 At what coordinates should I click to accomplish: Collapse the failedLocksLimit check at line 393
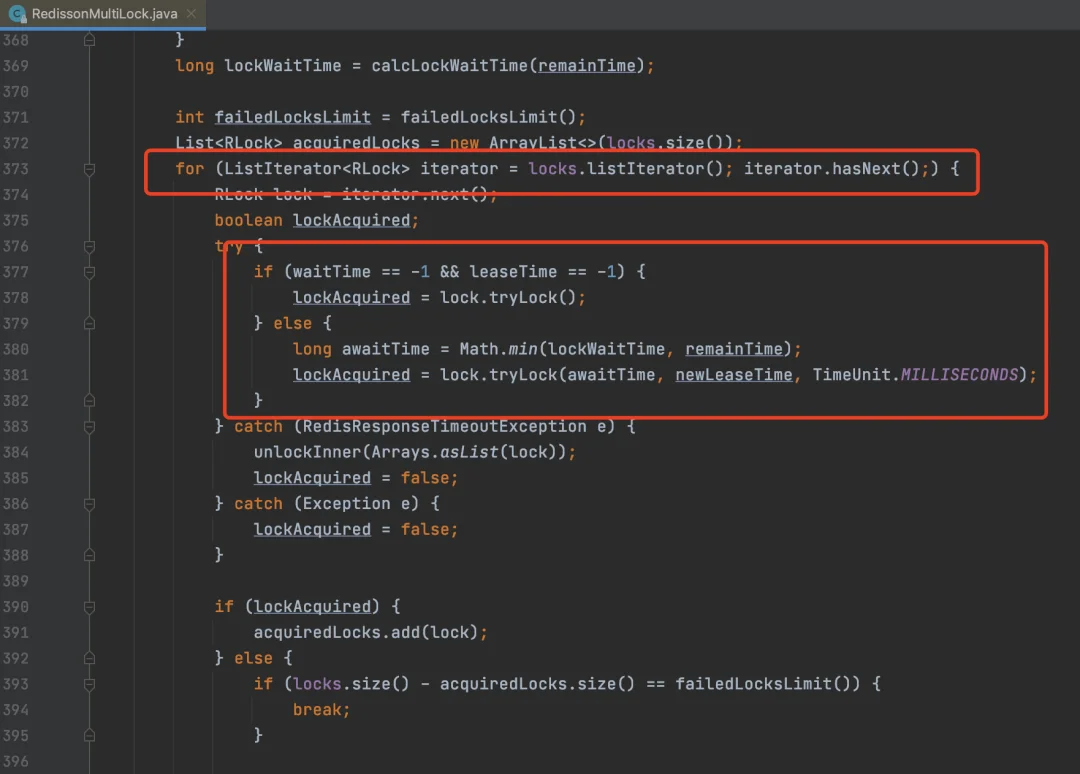pos(90,684)
